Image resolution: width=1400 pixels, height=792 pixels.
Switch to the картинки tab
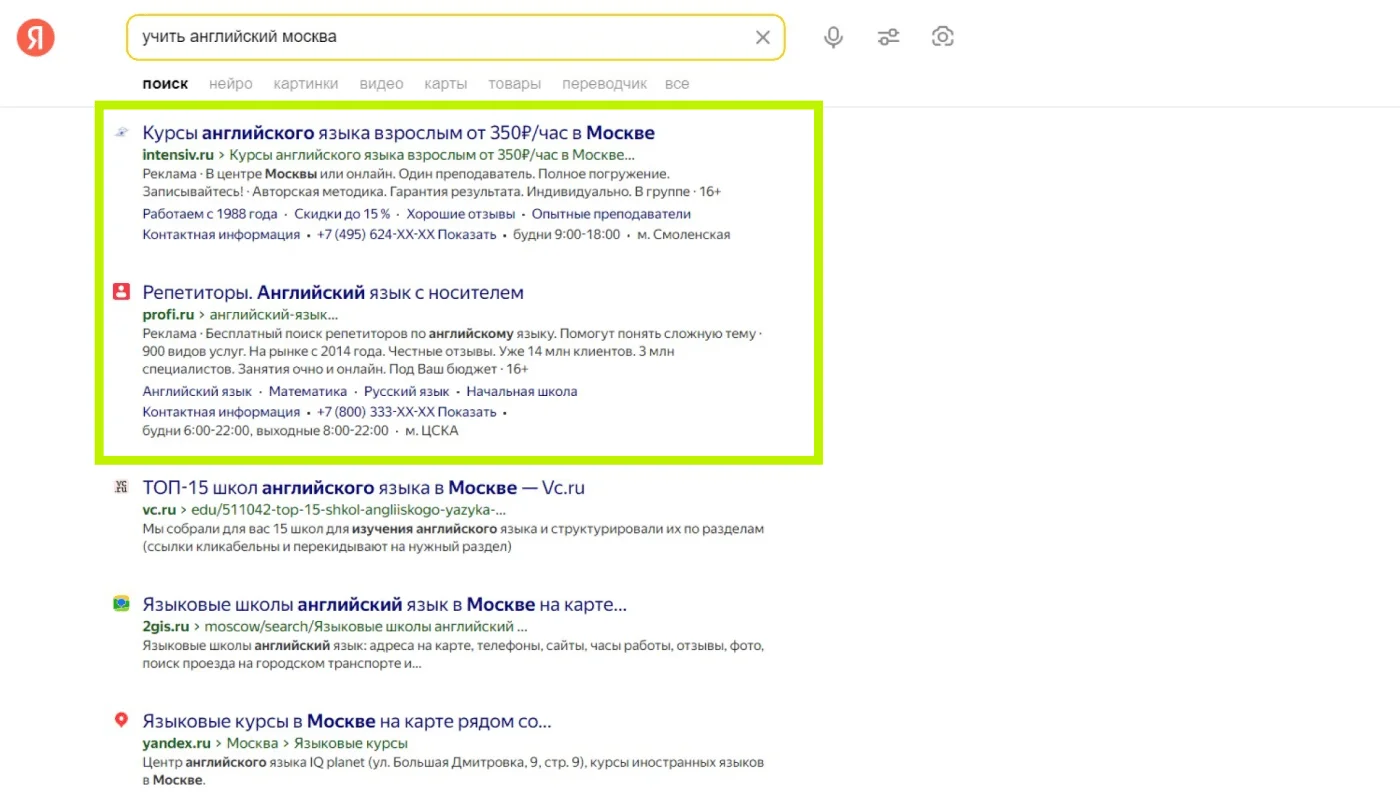tap(306, 84)
